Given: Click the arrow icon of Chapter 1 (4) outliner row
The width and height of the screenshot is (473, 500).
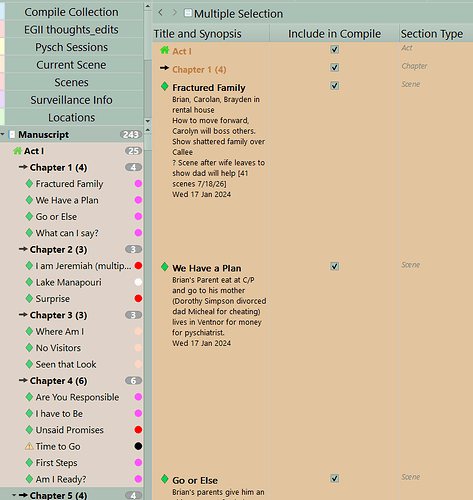Looking at the screenshot, I should click(x=164, y=68).
